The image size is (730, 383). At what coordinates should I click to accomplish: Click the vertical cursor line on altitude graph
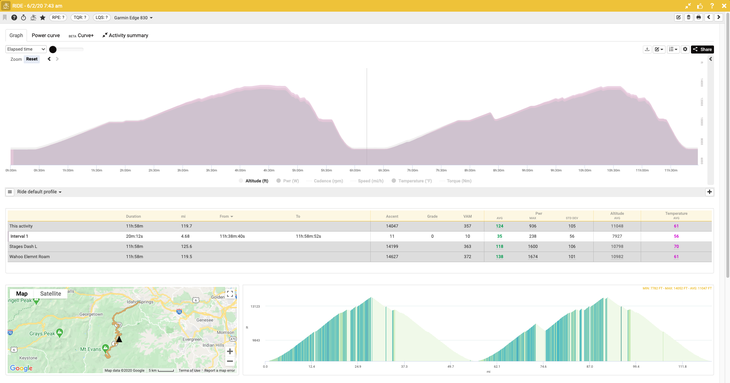tap(367, 116)
